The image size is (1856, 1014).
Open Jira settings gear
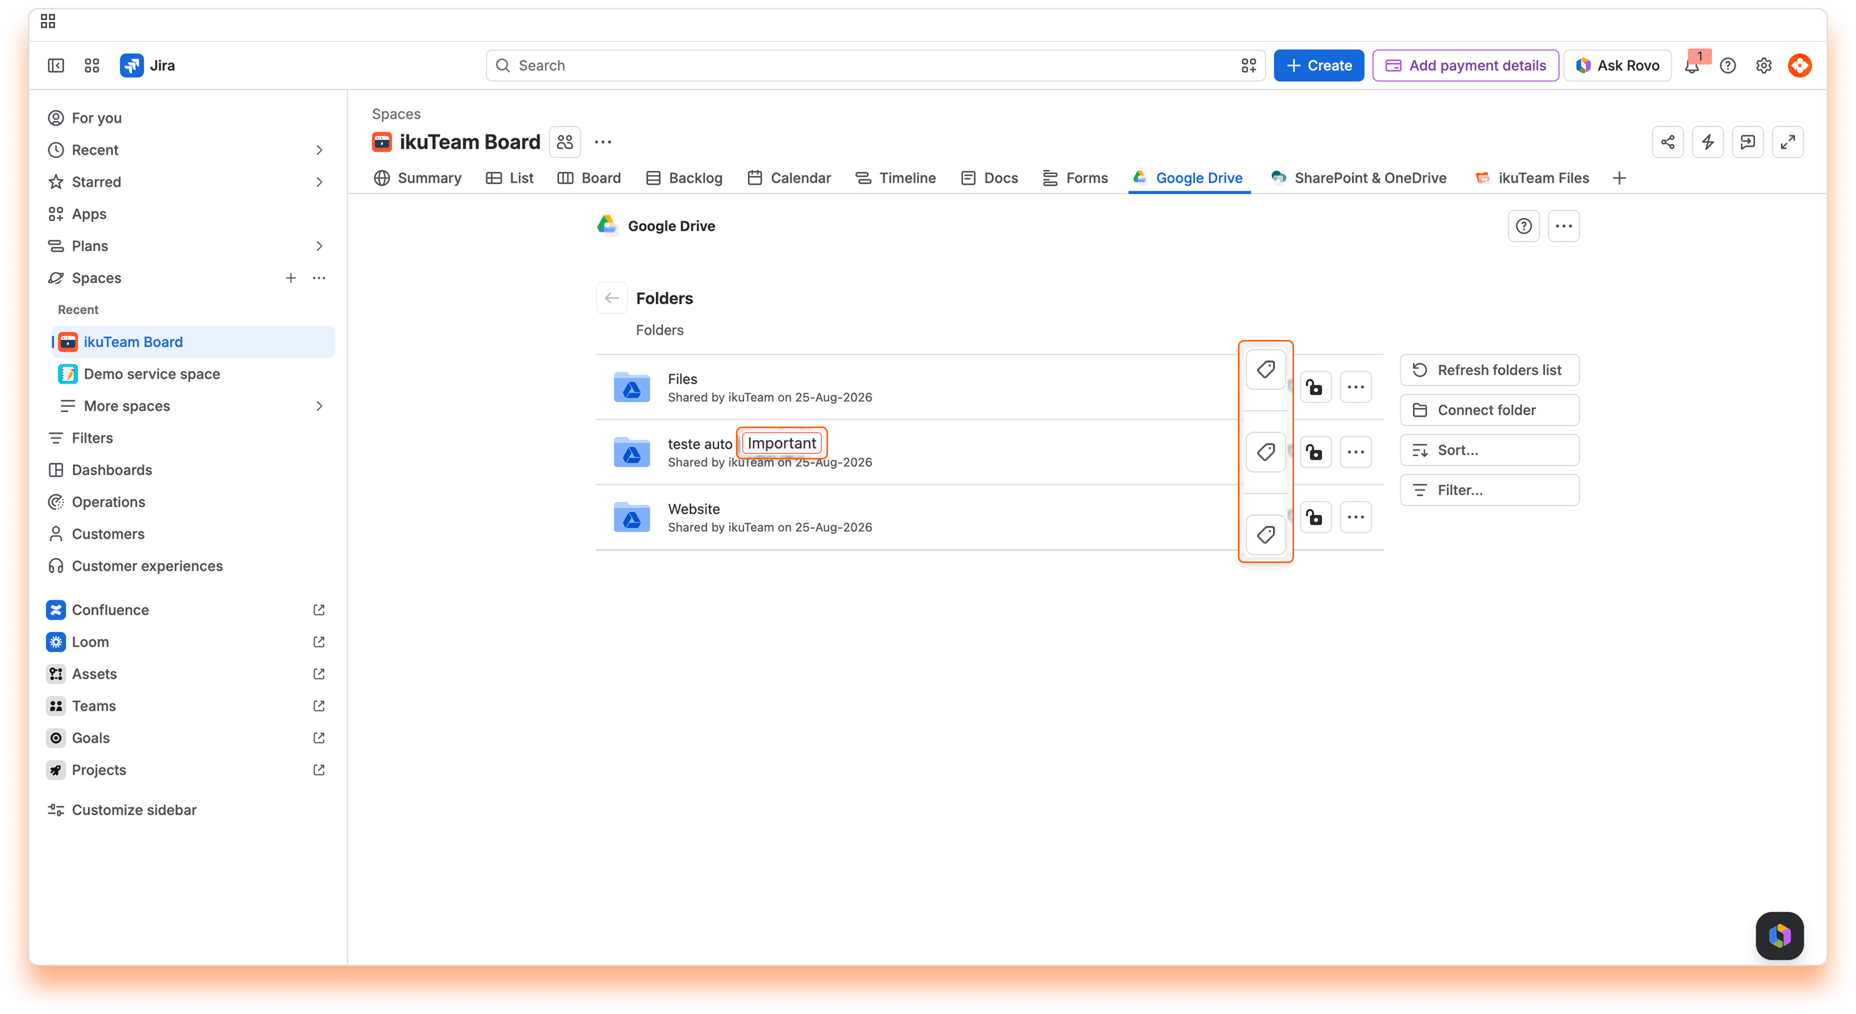[x=1763, y=66]
